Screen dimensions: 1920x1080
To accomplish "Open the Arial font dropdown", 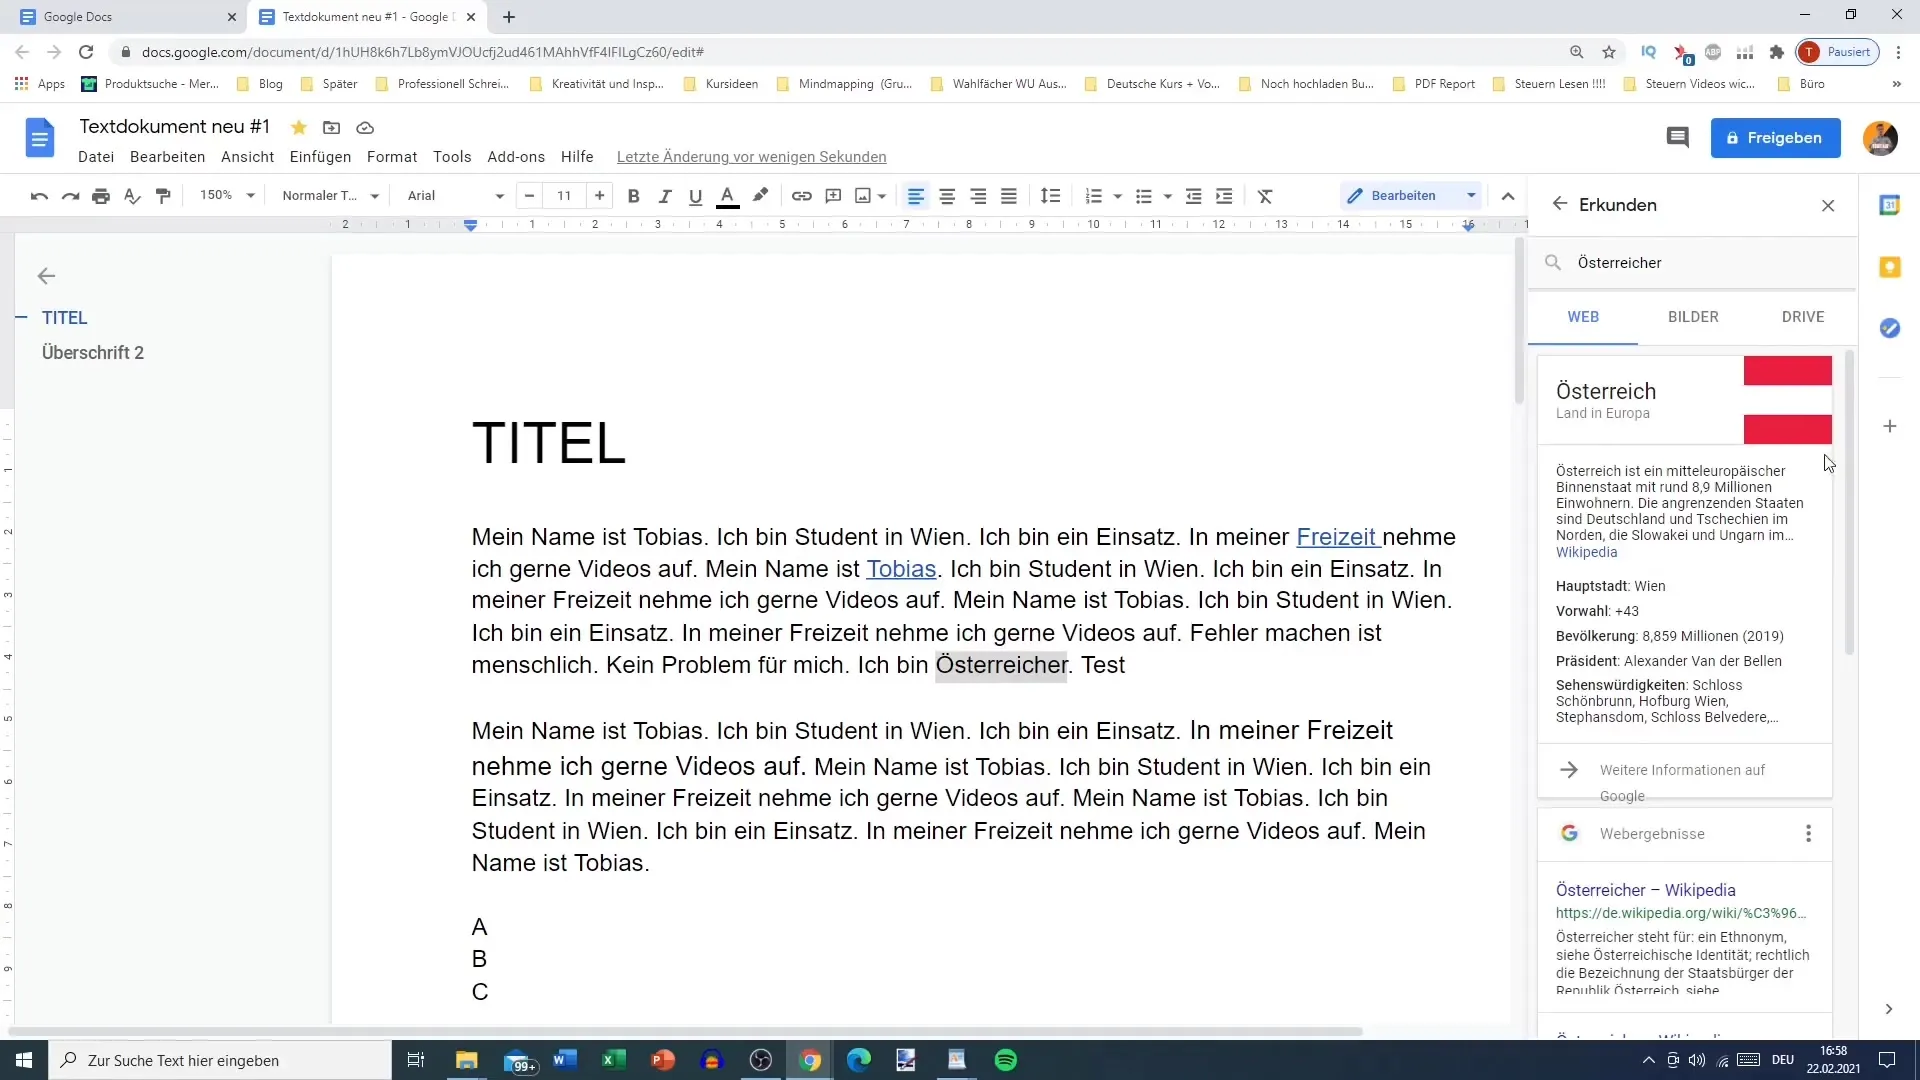I will click(x=455, y=196).
